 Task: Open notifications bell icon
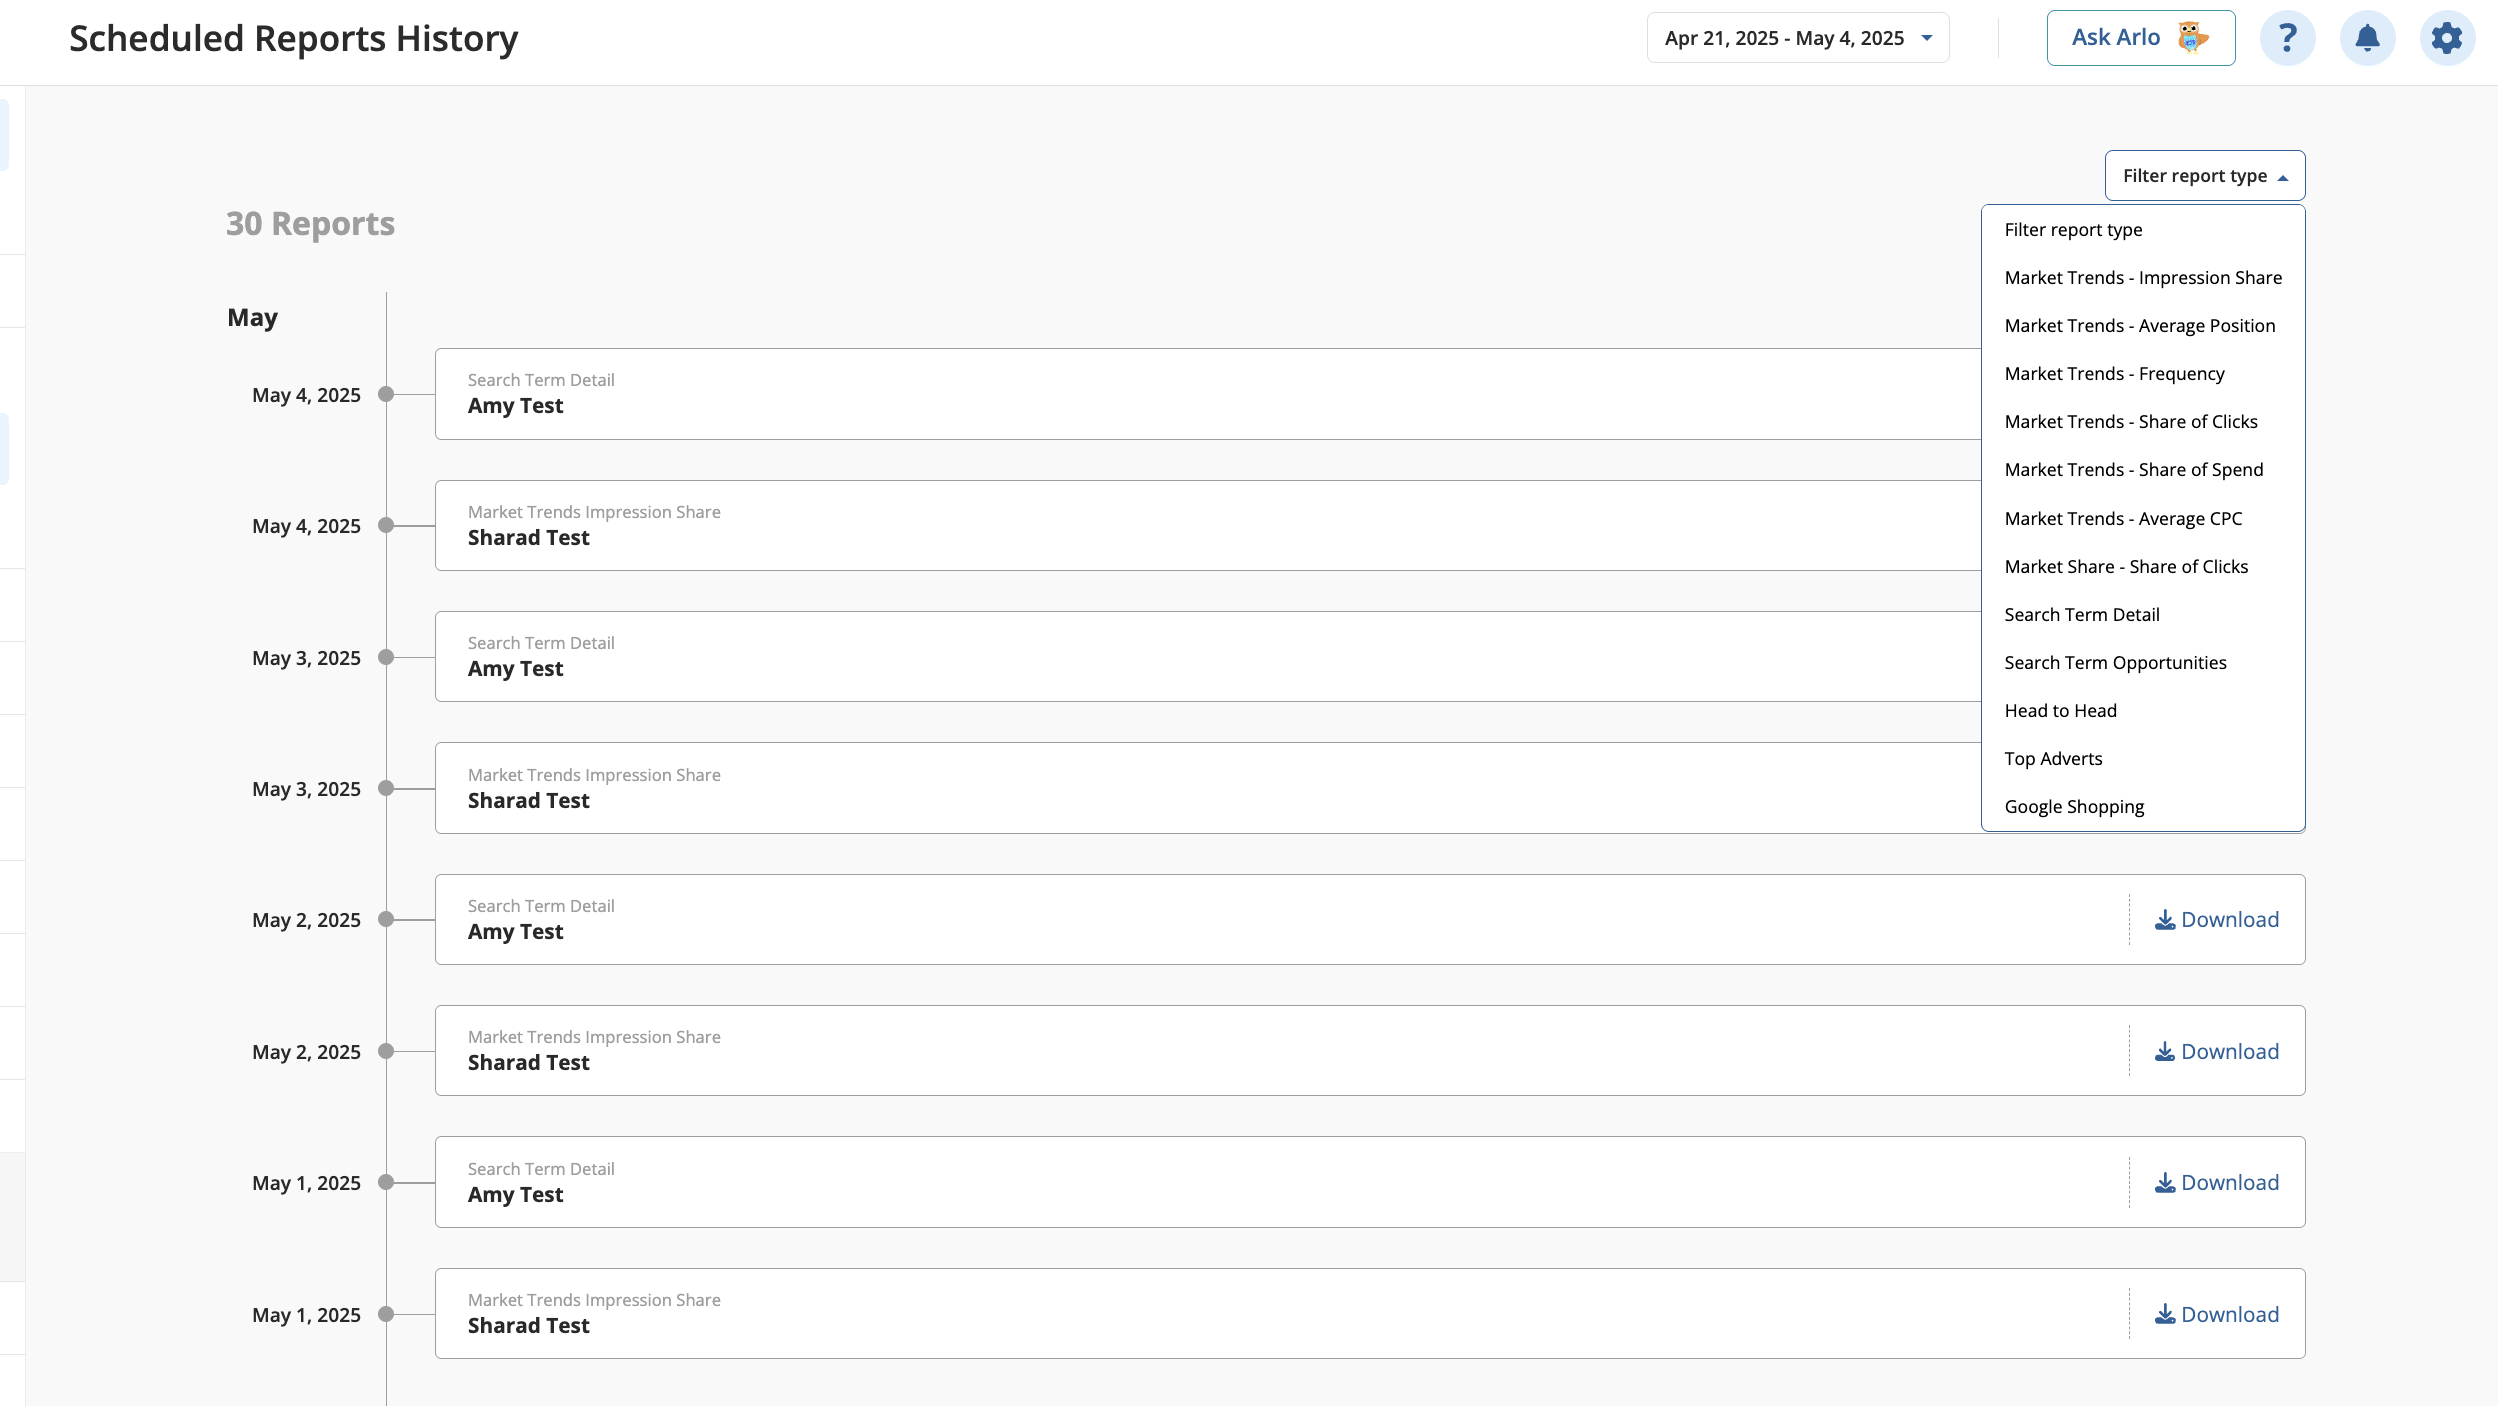tap(2367, 38)
